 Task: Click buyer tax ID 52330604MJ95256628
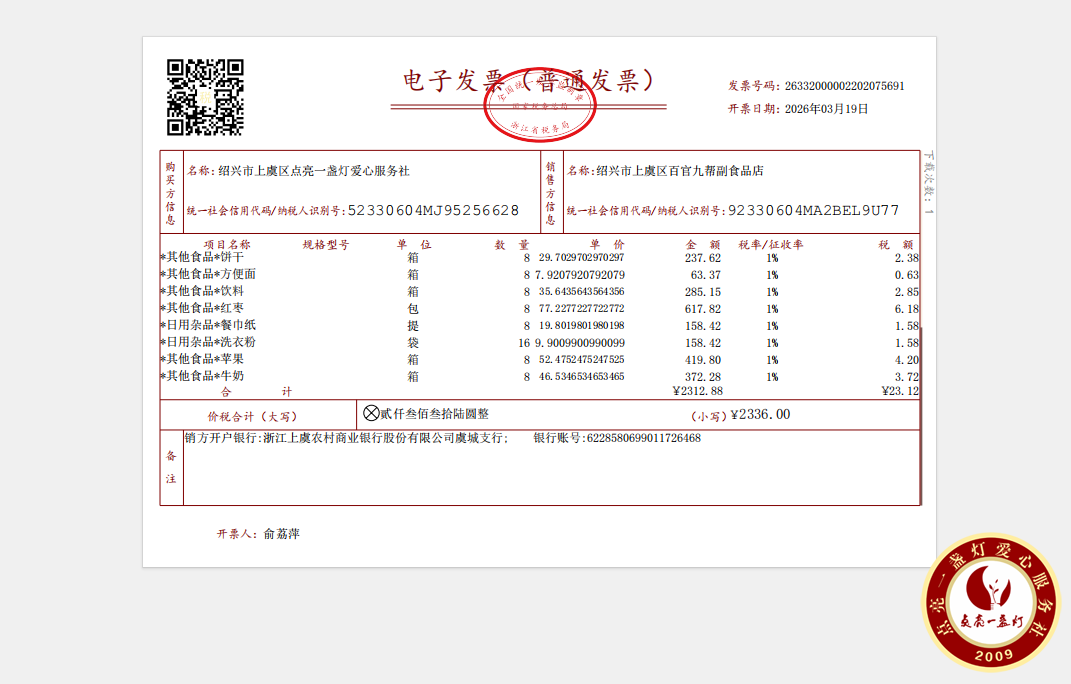(x=433, y=211)
